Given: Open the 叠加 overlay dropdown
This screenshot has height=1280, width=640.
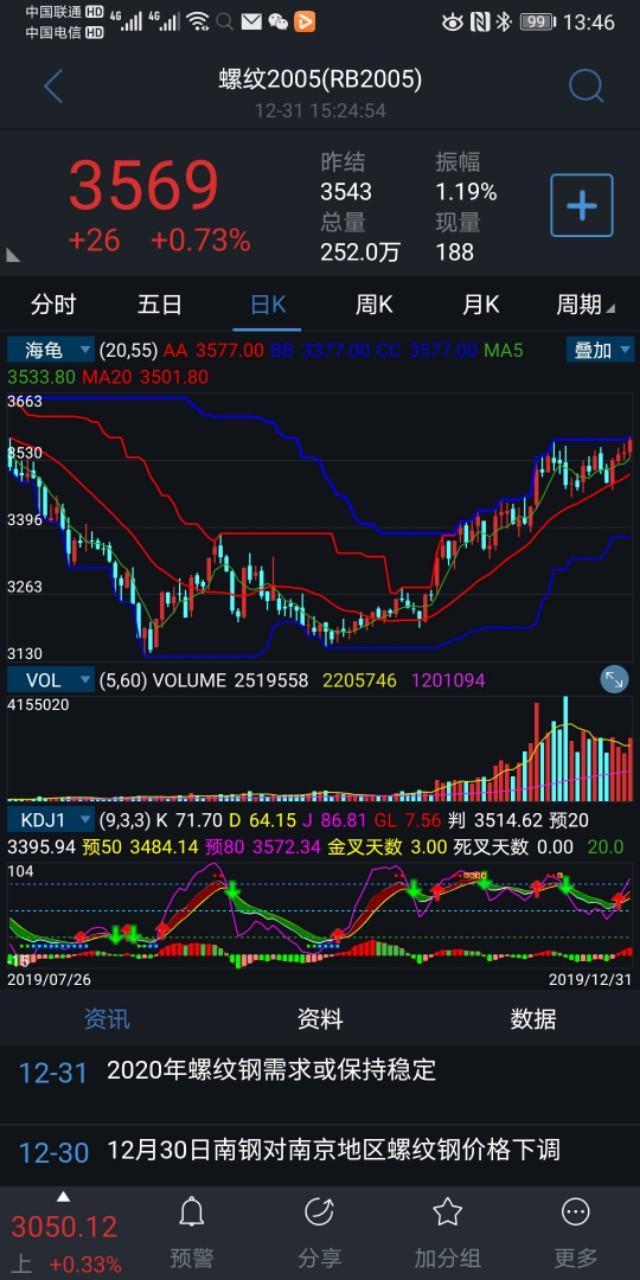Looking at the screenshot, I should click(600, 350).
